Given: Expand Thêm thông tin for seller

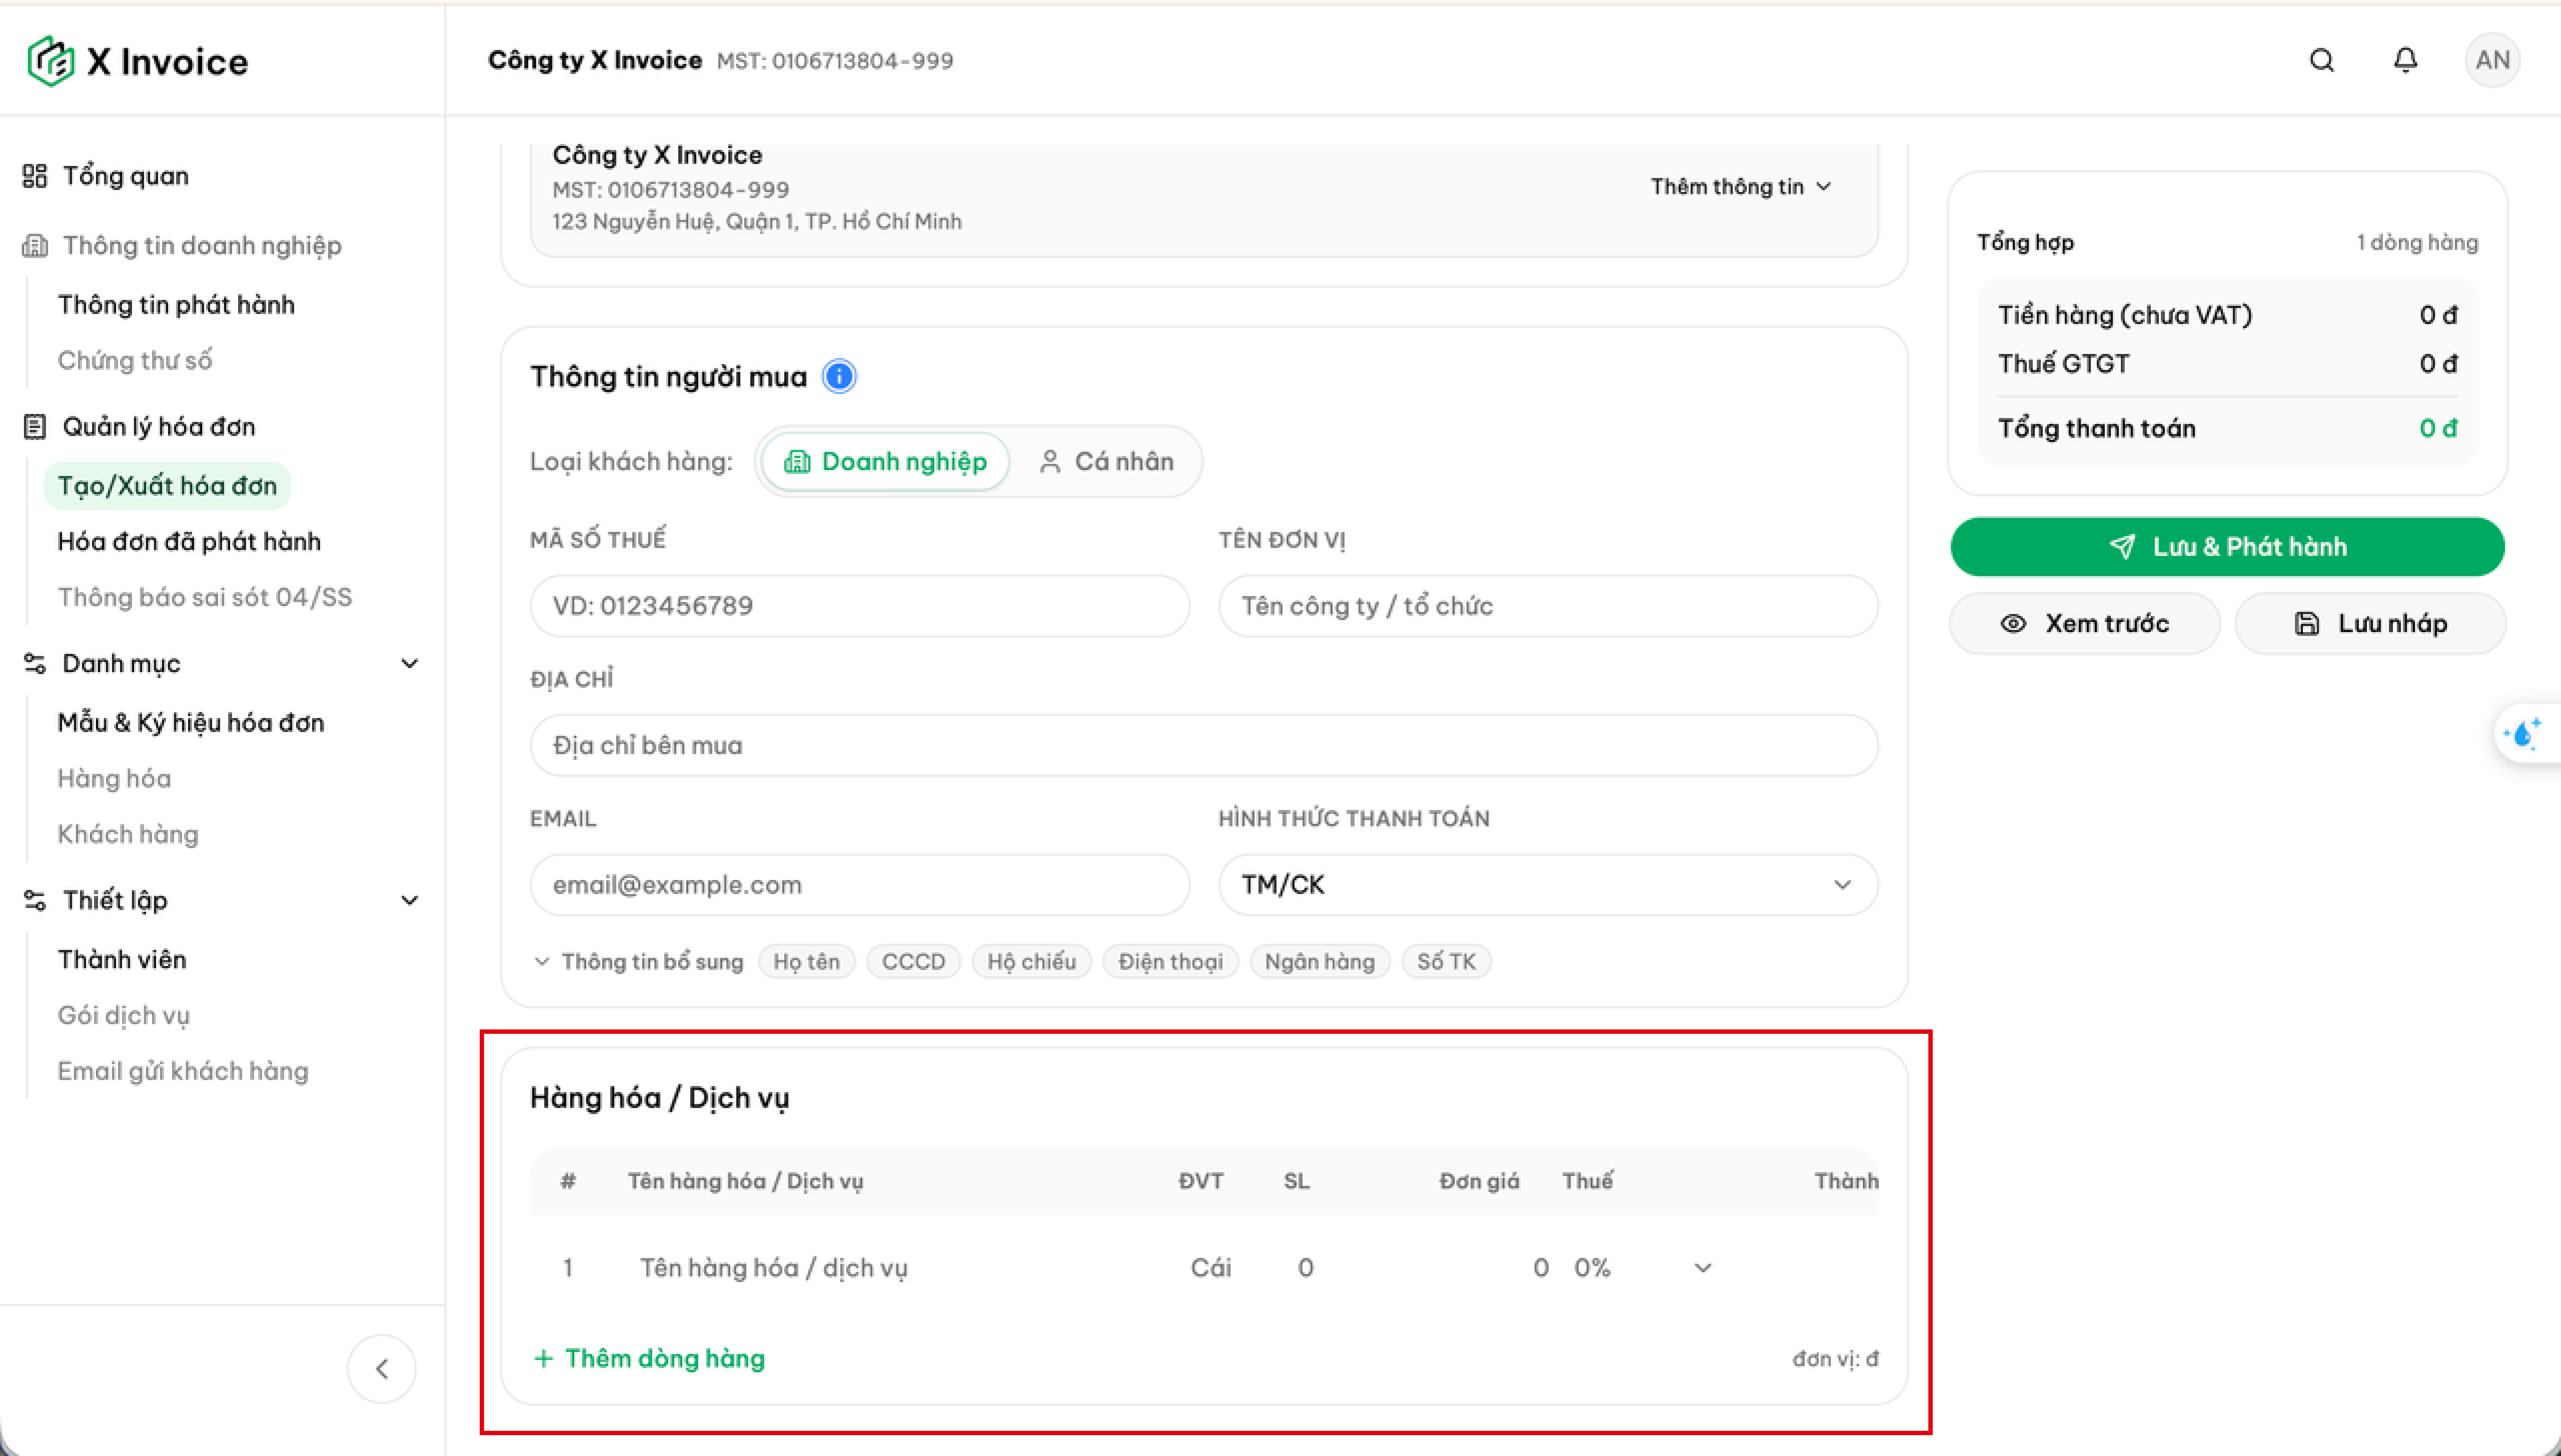Looking at the screenshot, I should pyautogui.click(x=1740, y=187).
